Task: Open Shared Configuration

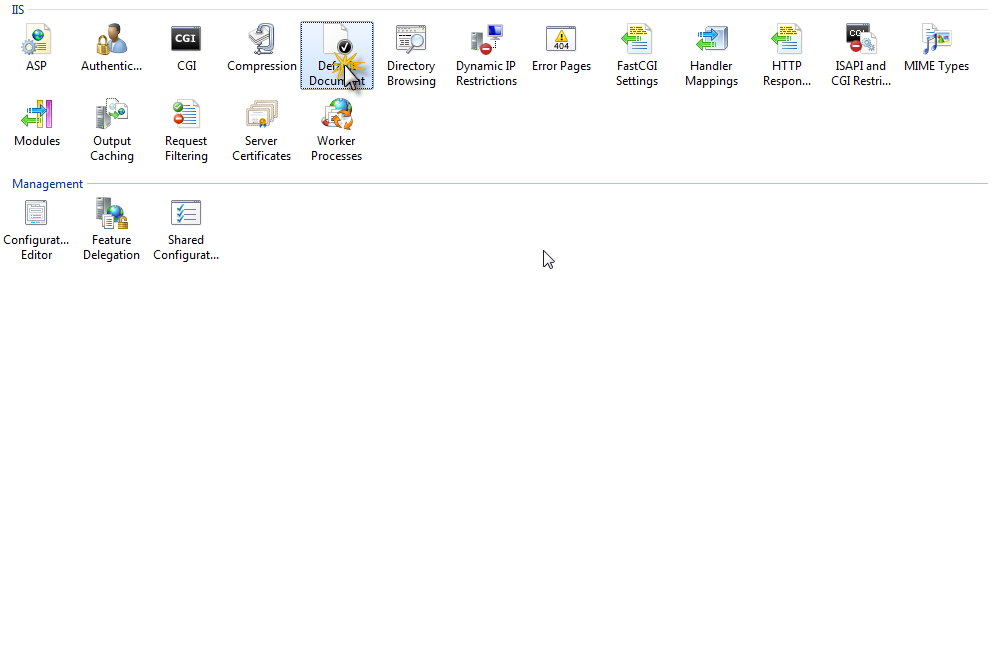Action: coord(186,230)
